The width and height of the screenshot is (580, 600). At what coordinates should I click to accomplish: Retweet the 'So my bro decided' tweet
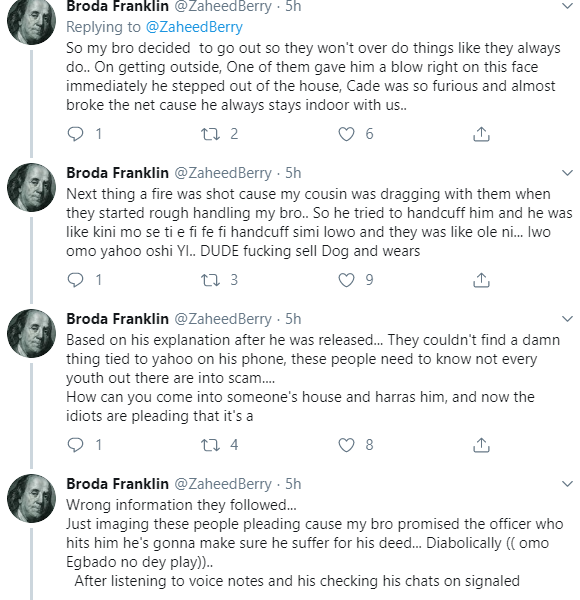[x=210, y=134]
